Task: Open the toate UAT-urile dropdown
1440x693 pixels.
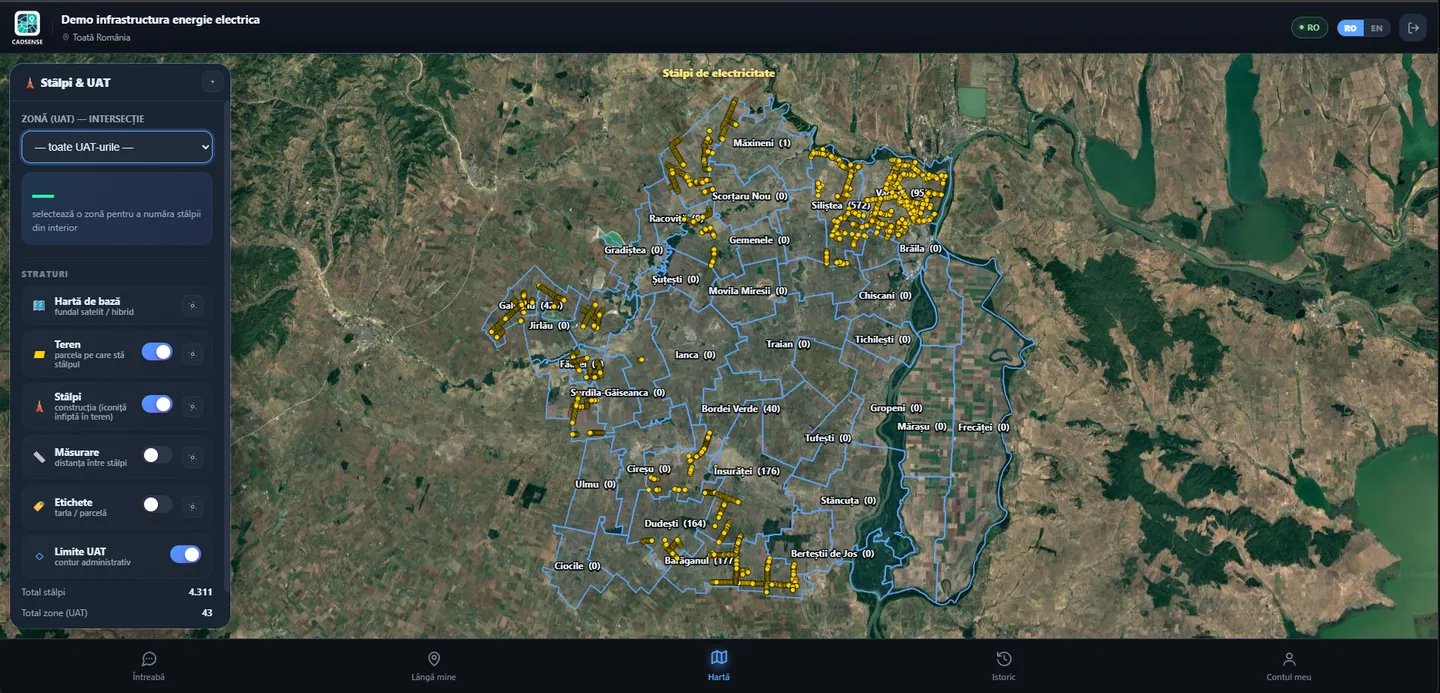Action: tap(117, 147)
